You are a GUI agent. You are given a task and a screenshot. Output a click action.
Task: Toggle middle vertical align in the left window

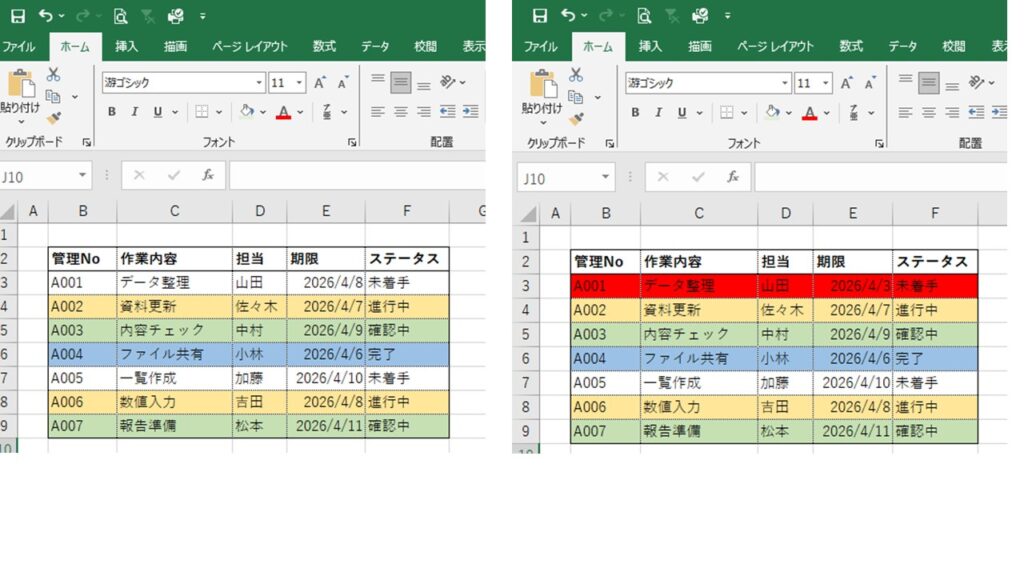click(401, 83)
